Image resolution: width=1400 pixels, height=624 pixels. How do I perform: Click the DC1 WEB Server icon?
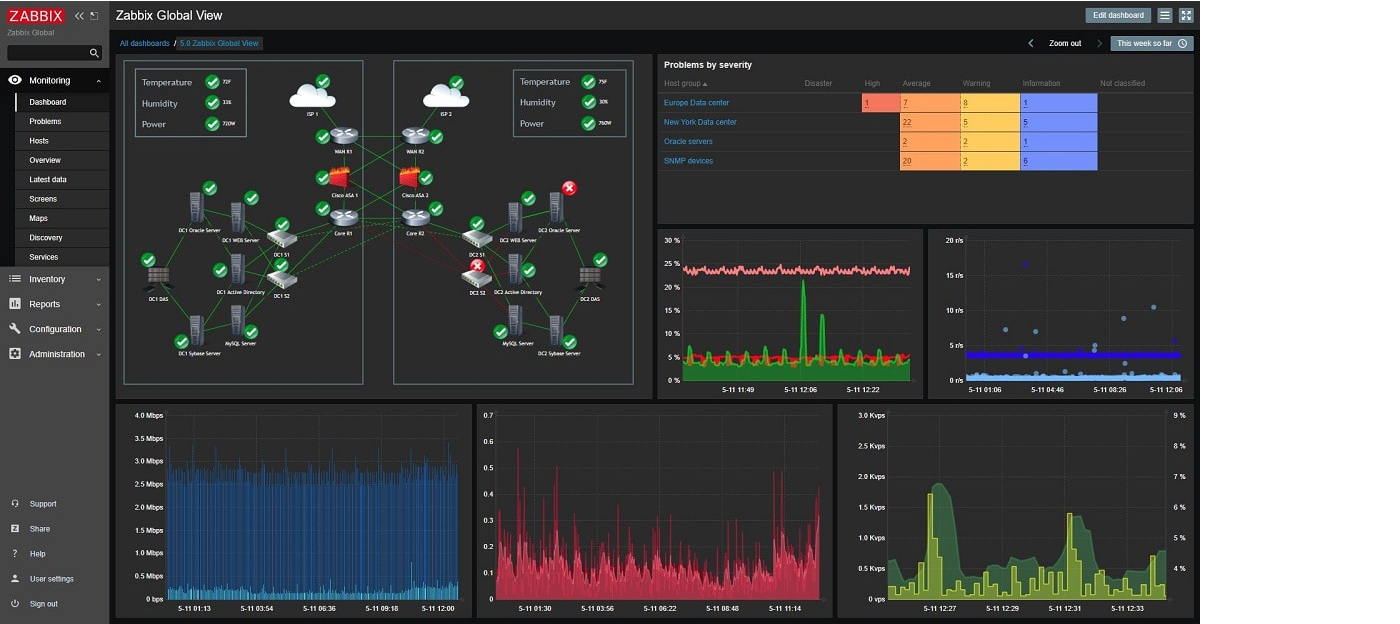tap(238, 218)
